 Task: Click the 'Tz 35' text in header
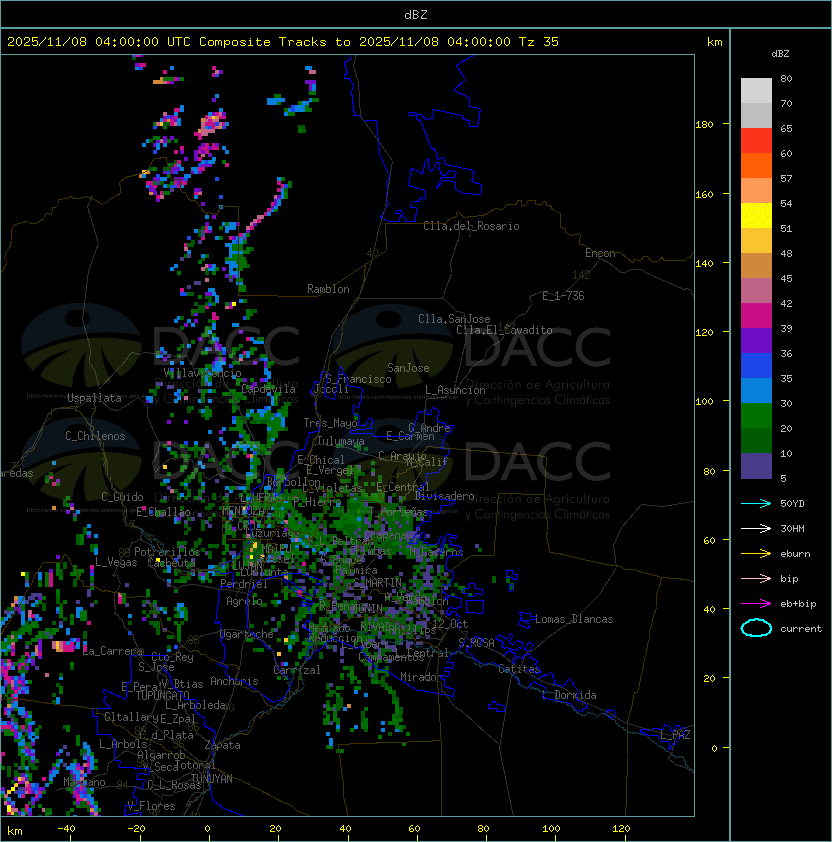tap(539, 42)
